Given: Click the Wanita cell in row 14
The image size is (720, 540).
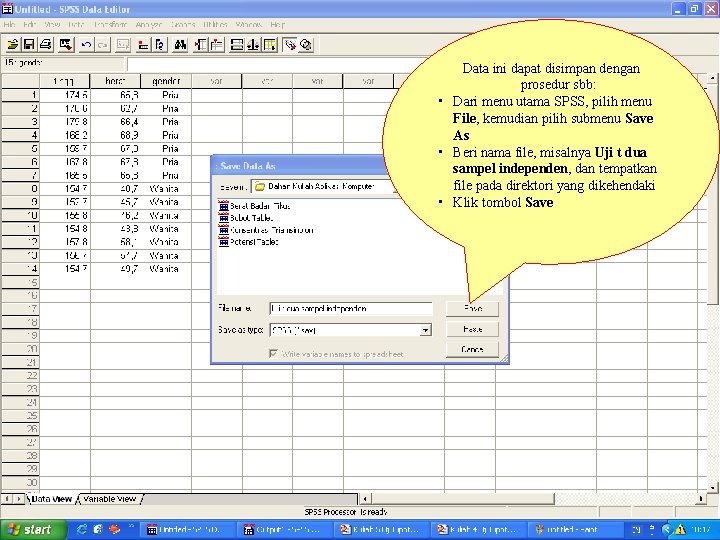Looking at the screenshot, I should (166, 269).
